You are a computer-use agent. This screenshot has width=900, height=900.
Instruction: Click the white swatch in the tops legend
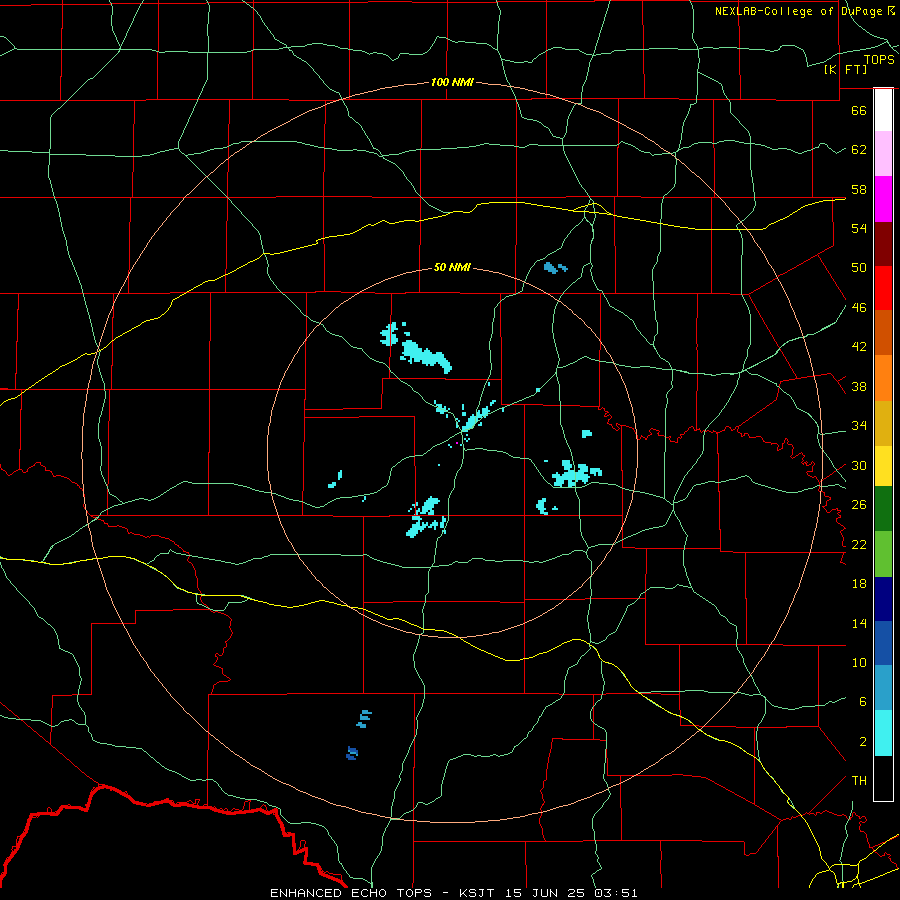pyautogui.click(x=883, y=110)
